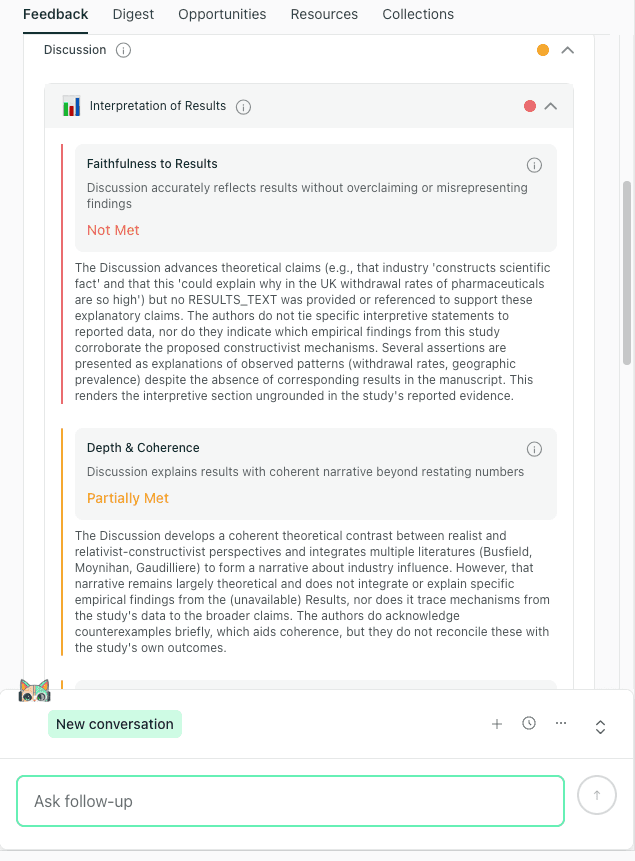The height and width of the screenshot is (861, 635).
Task: Click the plus icon in the chat bar
Action: [497, 723]
